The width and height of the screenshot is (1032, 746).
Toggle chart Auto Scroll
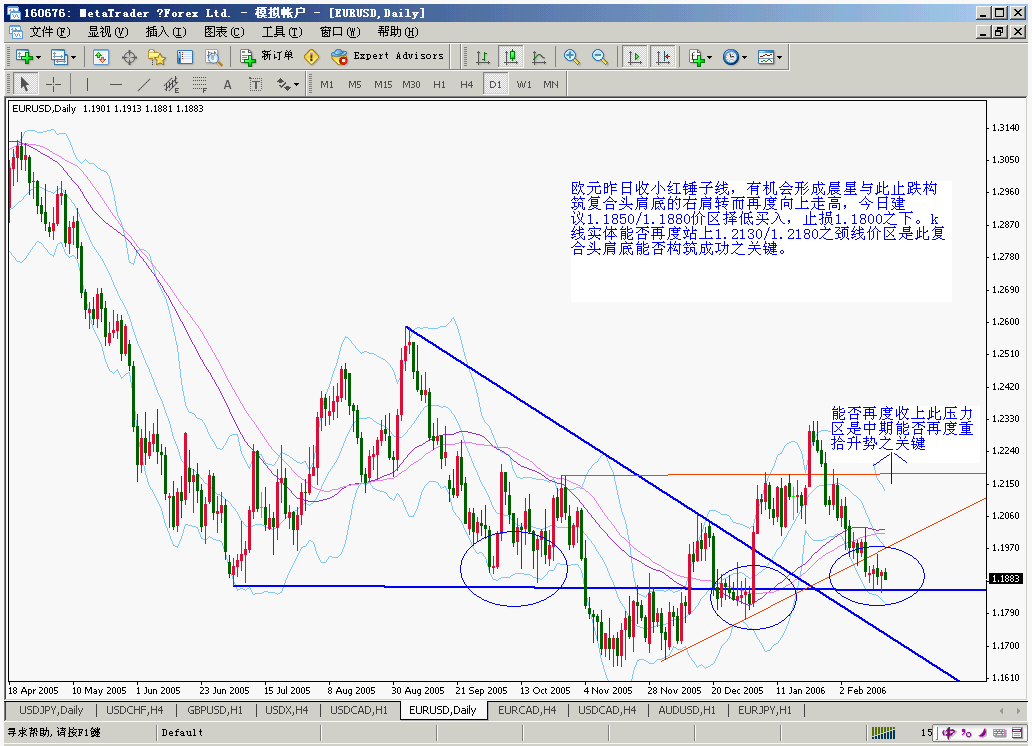tap(634, 57)
